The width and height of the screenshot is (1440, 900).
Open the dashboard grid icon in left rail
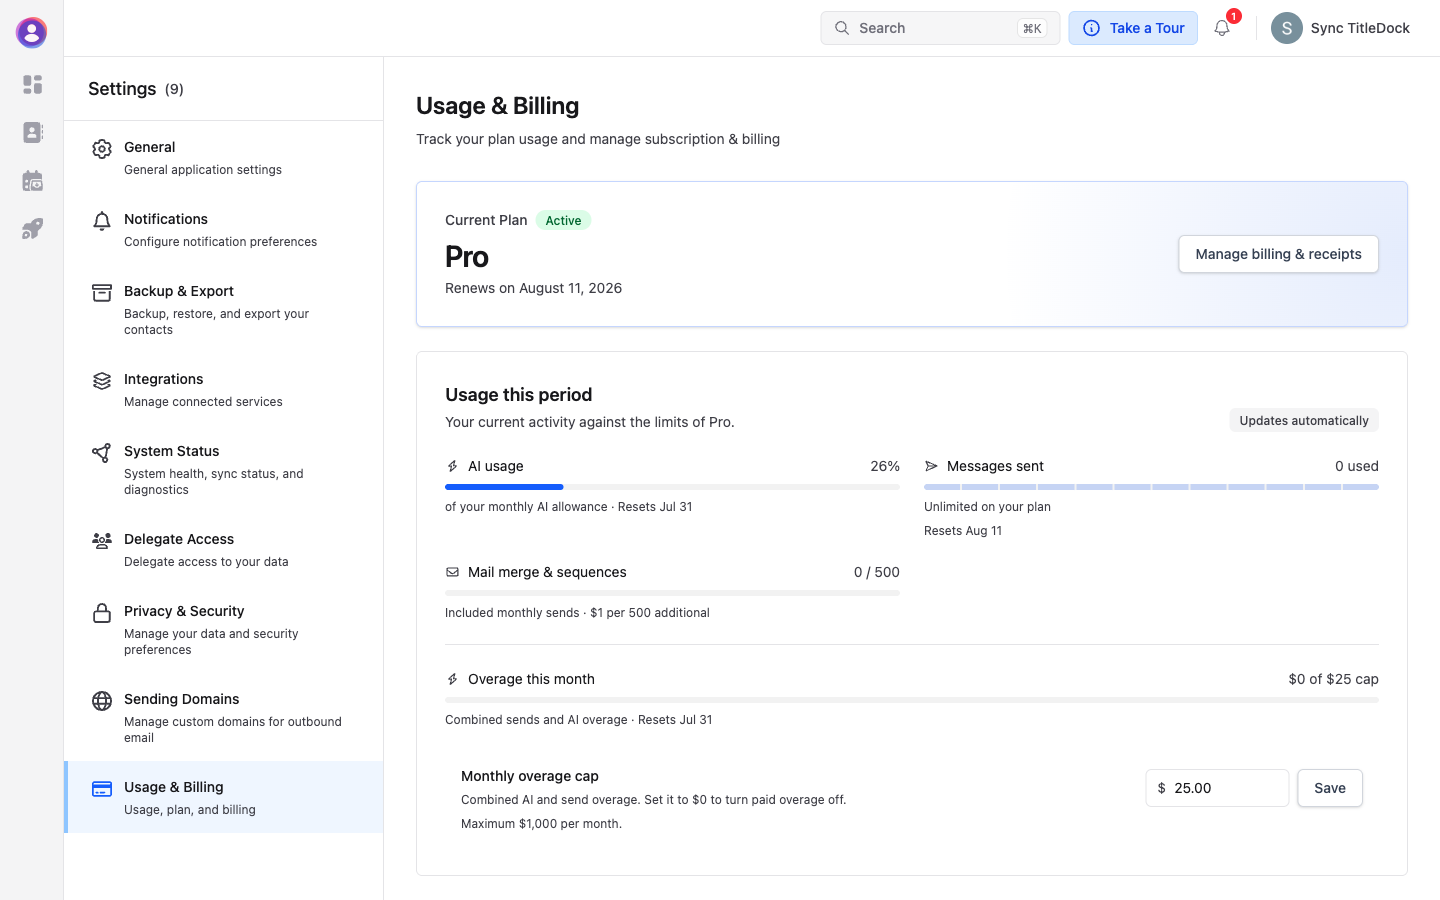32,84
